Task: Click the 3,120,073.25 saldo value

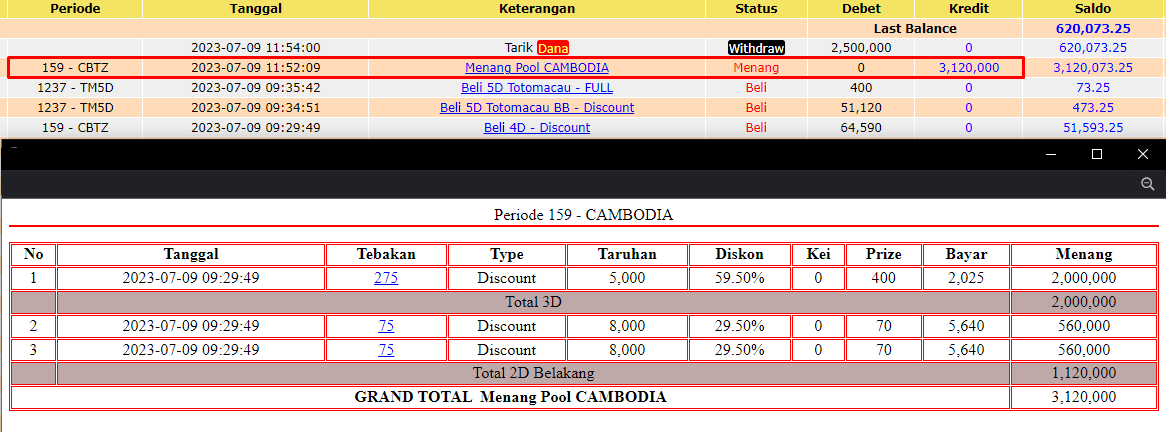Action: pos(1093,68)
